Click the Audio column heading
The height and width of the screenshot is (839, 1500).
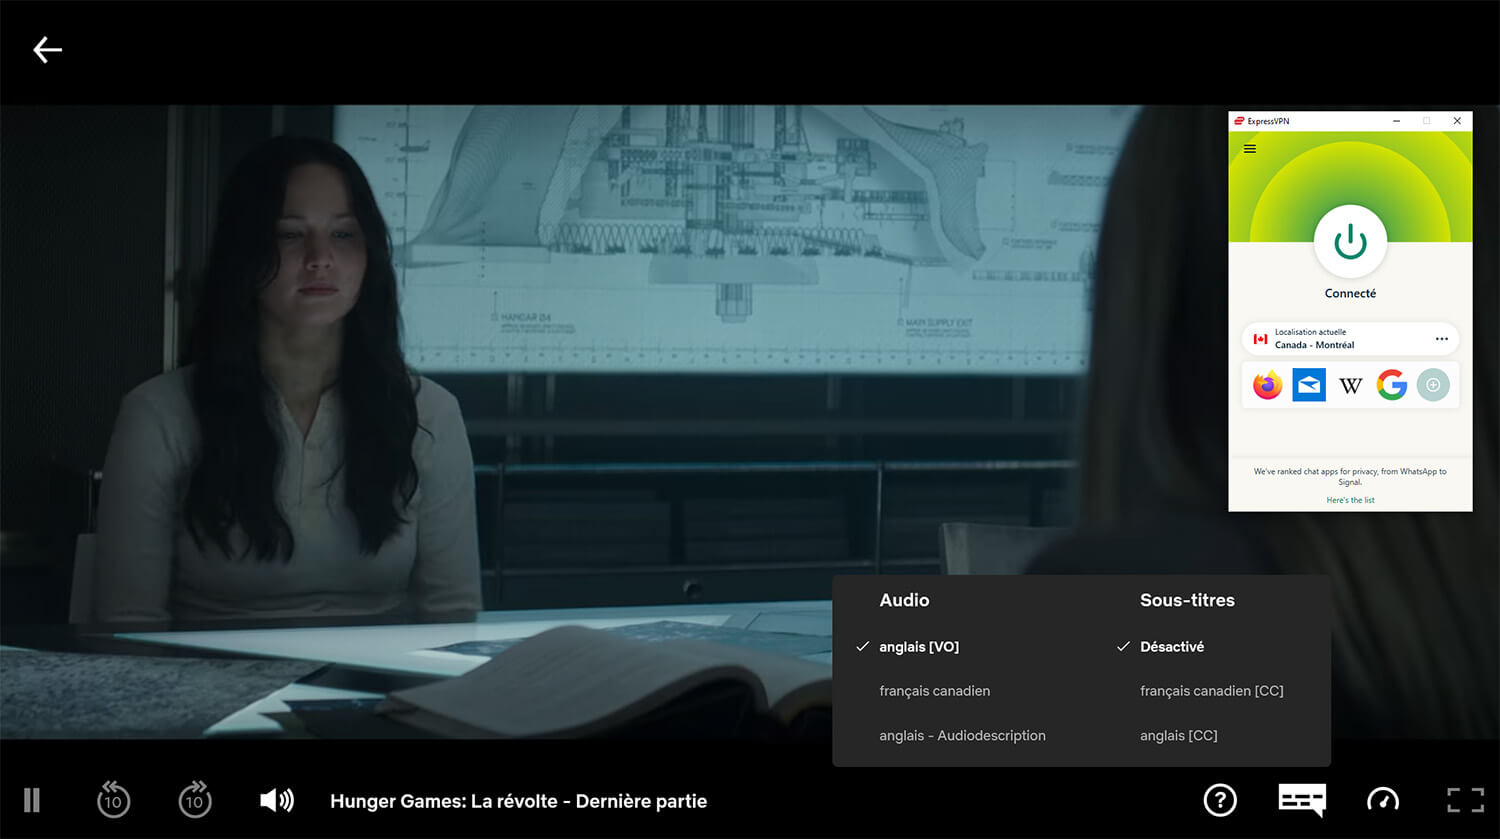pos(904,600)
